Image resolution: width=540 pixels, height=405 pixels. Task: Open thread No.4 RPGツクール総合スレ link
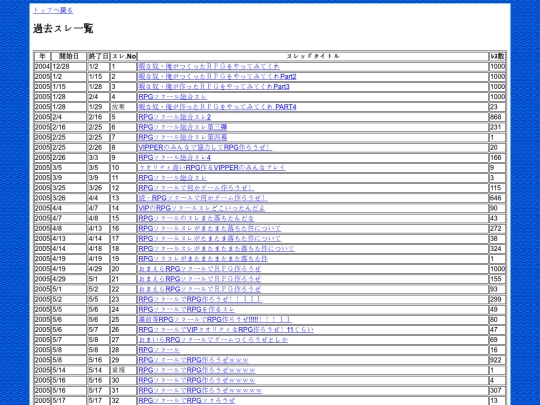coord(173,97)
